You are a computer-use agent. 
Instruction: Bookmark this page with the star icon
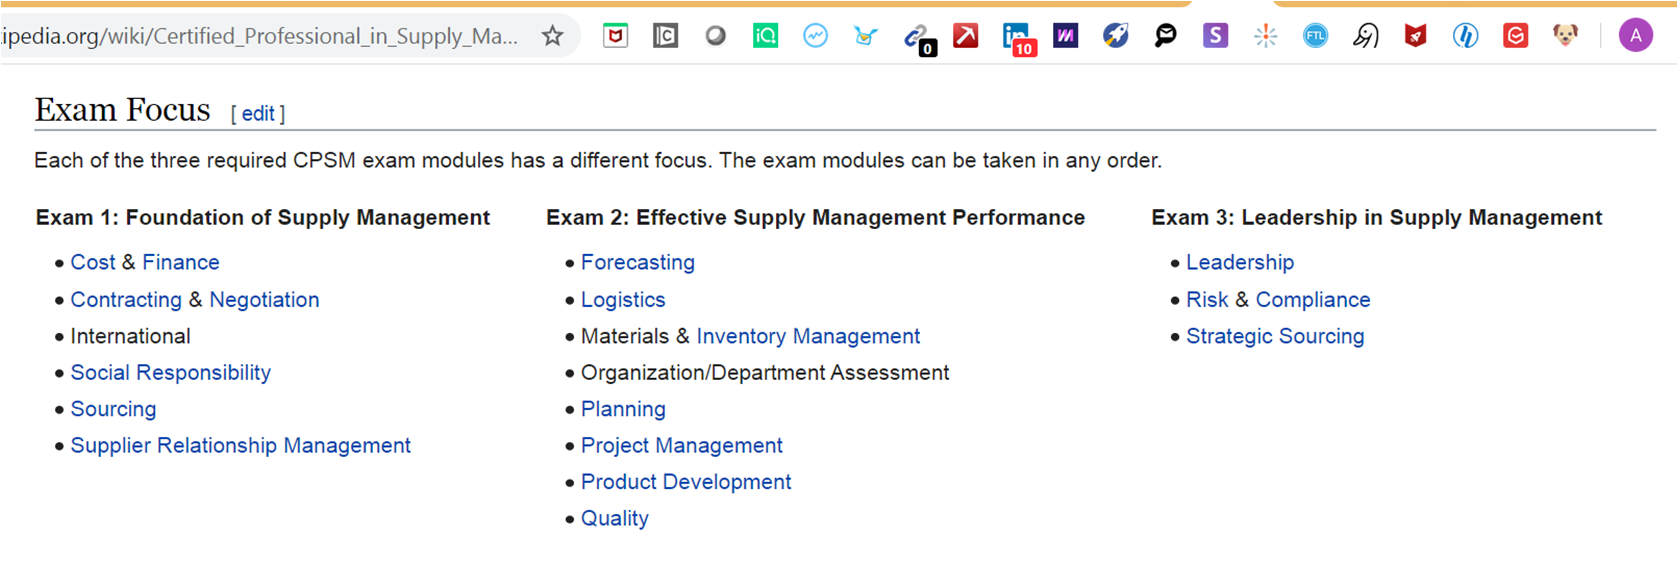(553, 37)
